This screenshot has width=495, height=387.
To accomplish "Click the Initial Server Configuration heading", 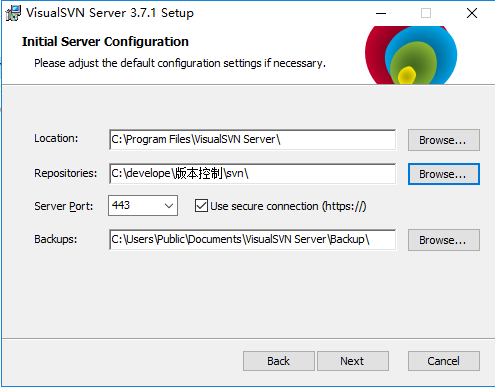I will coord(105,42).
